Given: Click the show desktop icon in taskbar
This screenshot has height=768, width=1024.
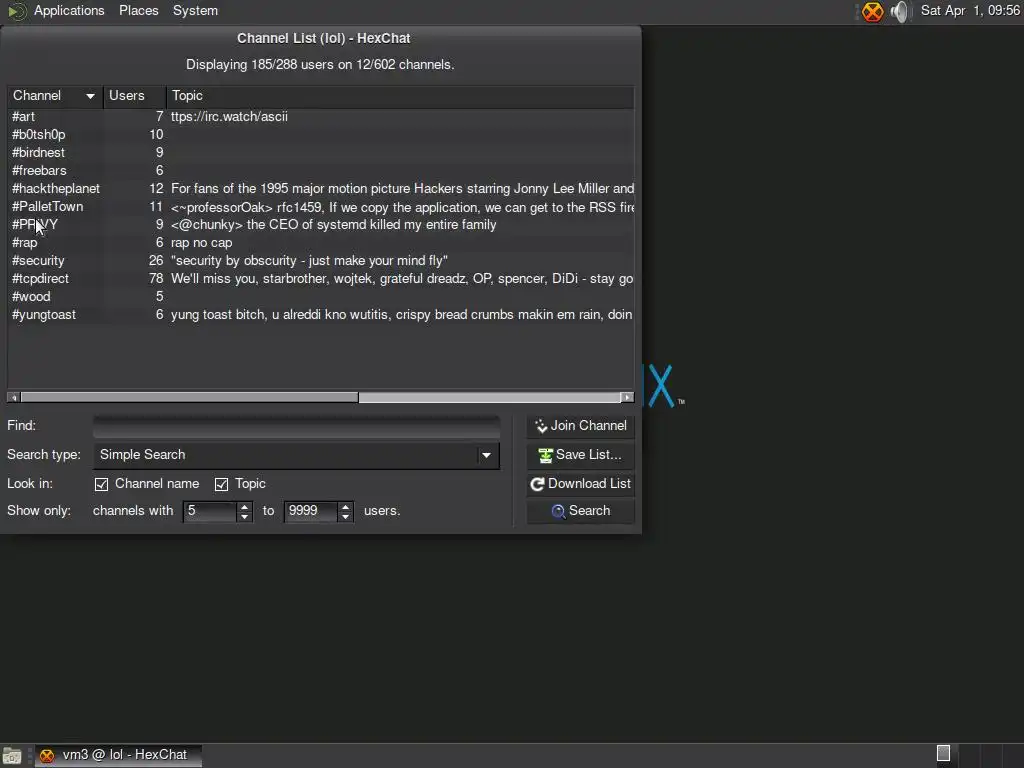Looking at the screenshot, I should point(12,756).
